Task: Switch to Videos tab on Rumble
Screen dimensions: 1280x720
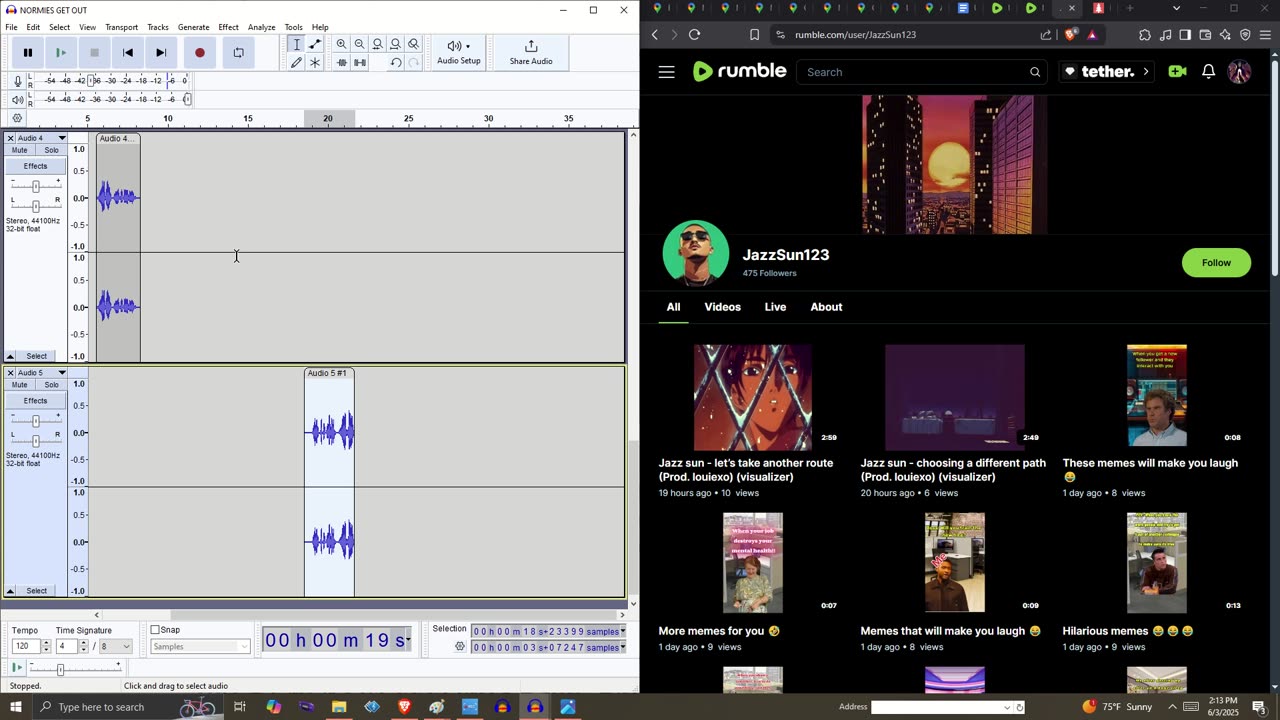Action: coord(722,307)
